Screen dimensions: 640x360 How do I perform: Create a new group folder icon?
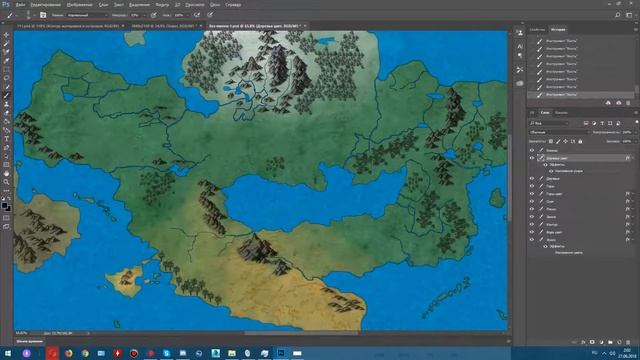(610, 342)
